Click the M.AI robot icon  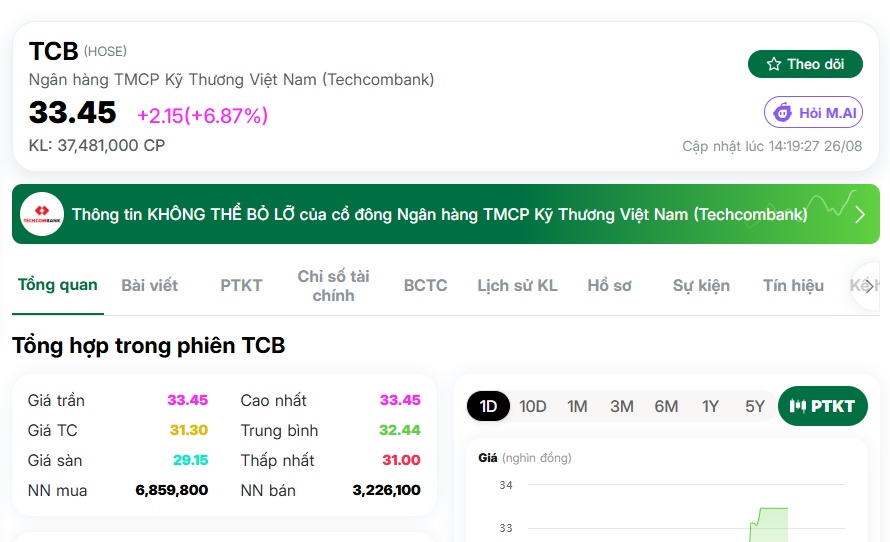click(x=782, y=112)
